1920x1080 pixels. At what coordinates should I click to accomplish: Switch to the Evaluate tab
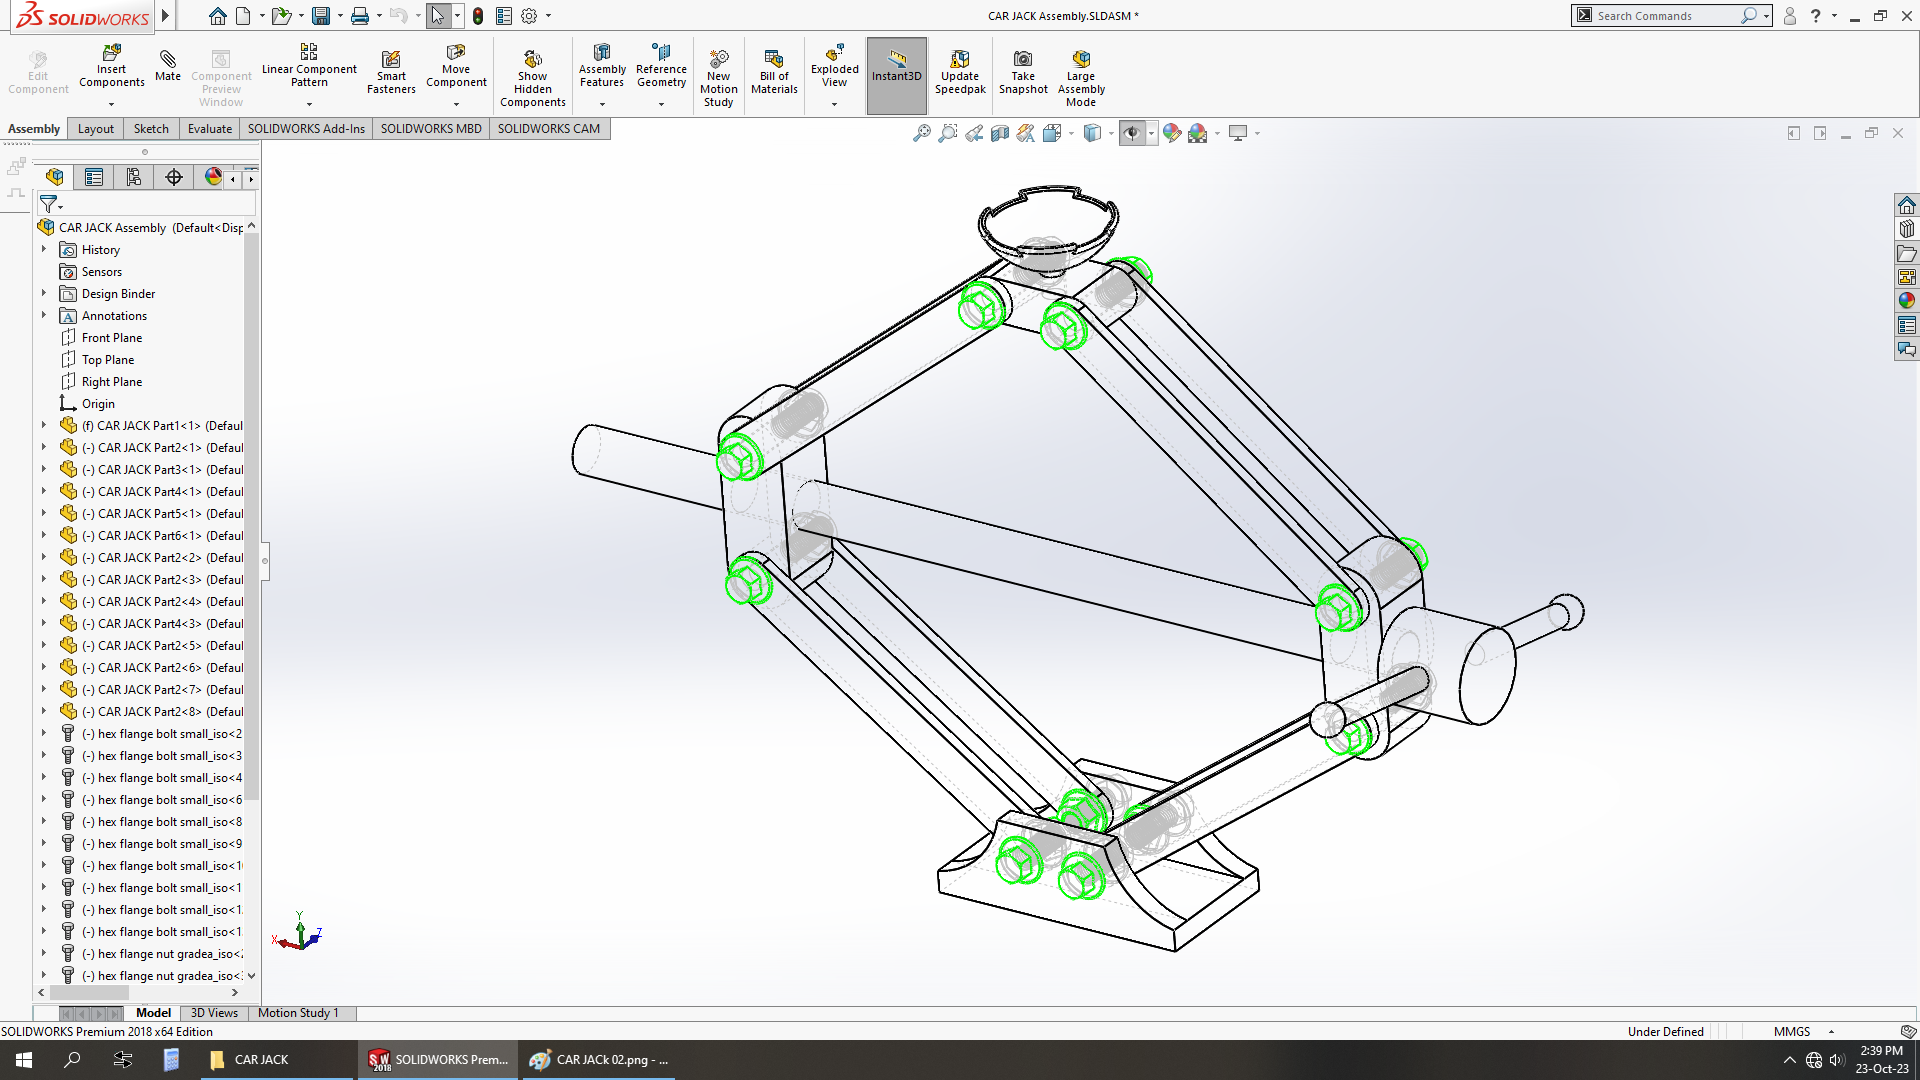point(209,129)
